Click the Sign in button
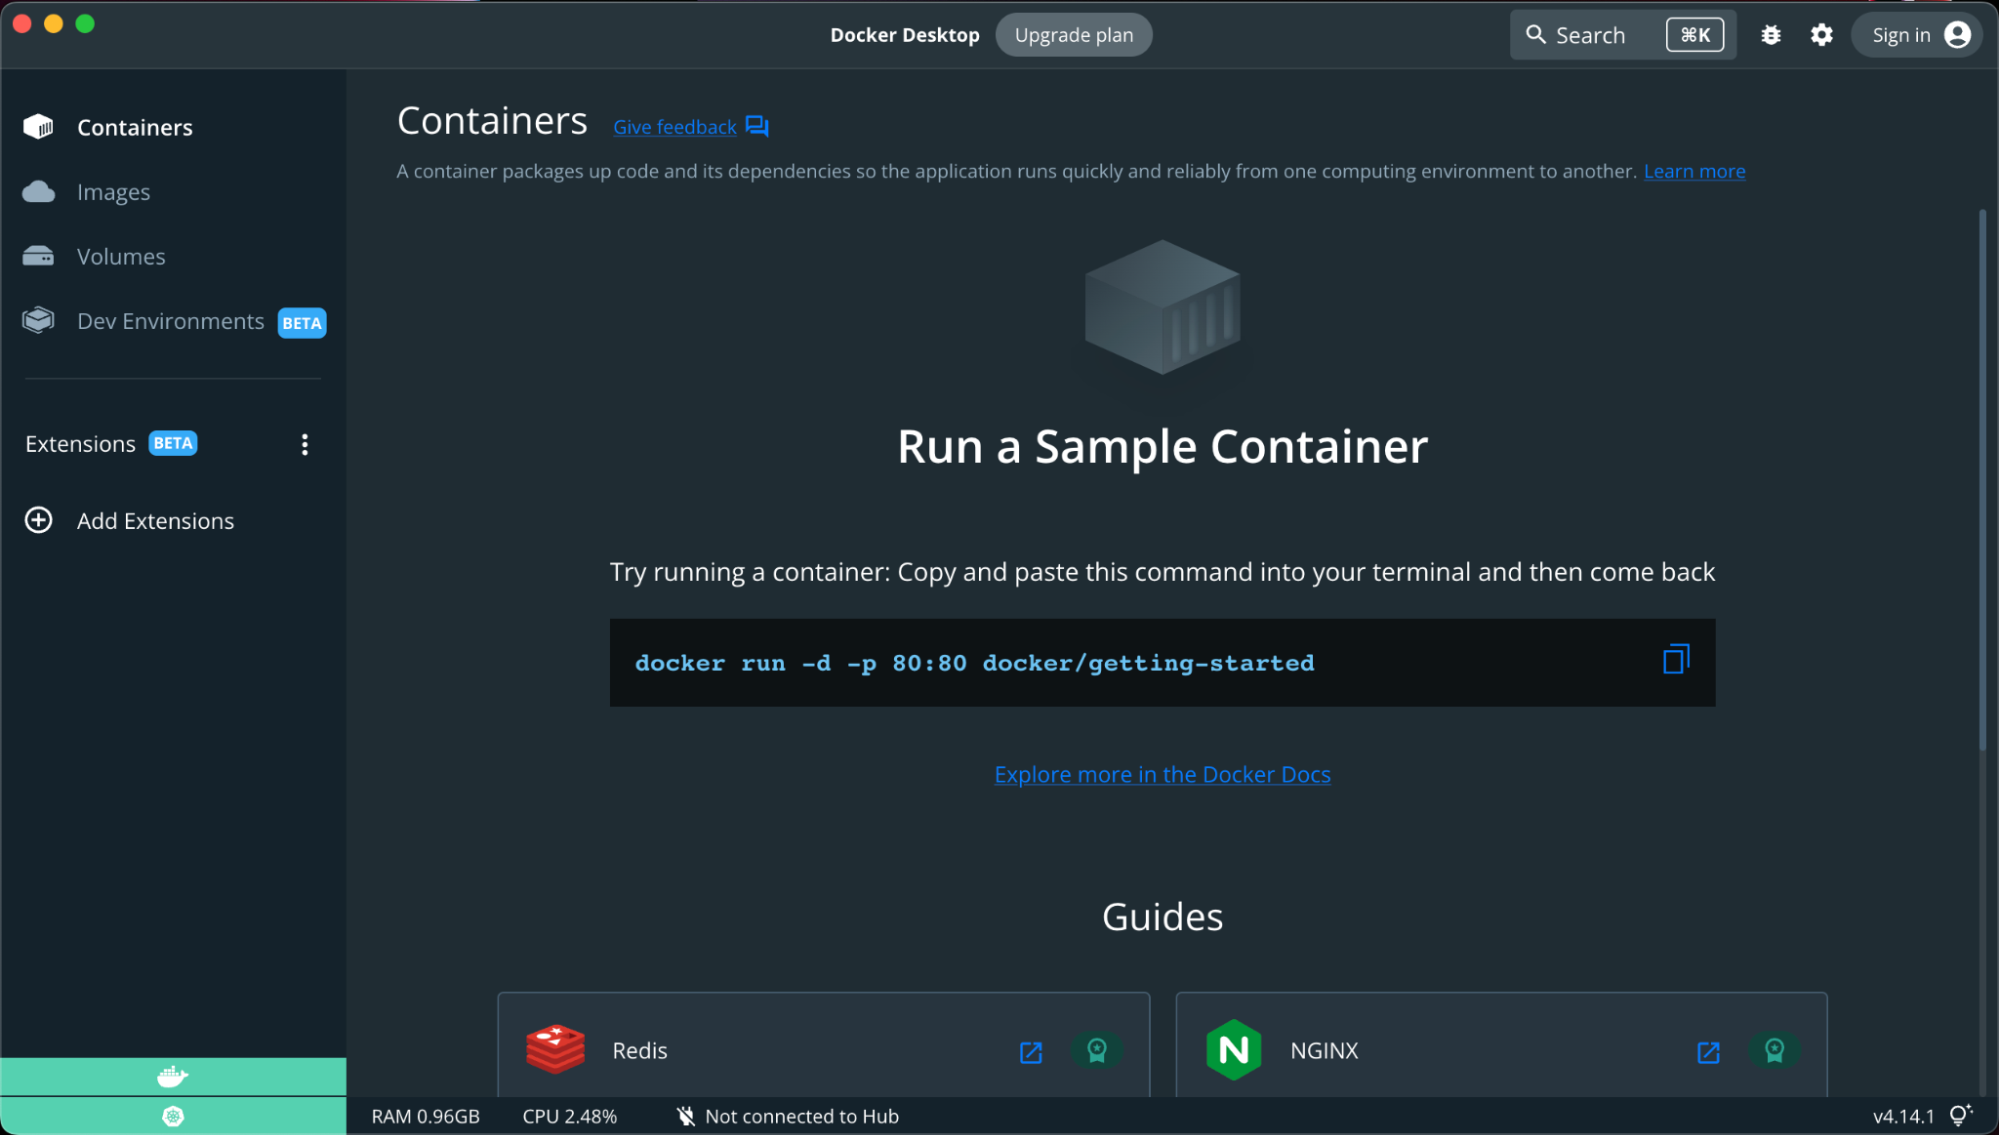1999x1136 pixels. point(1915,34)
